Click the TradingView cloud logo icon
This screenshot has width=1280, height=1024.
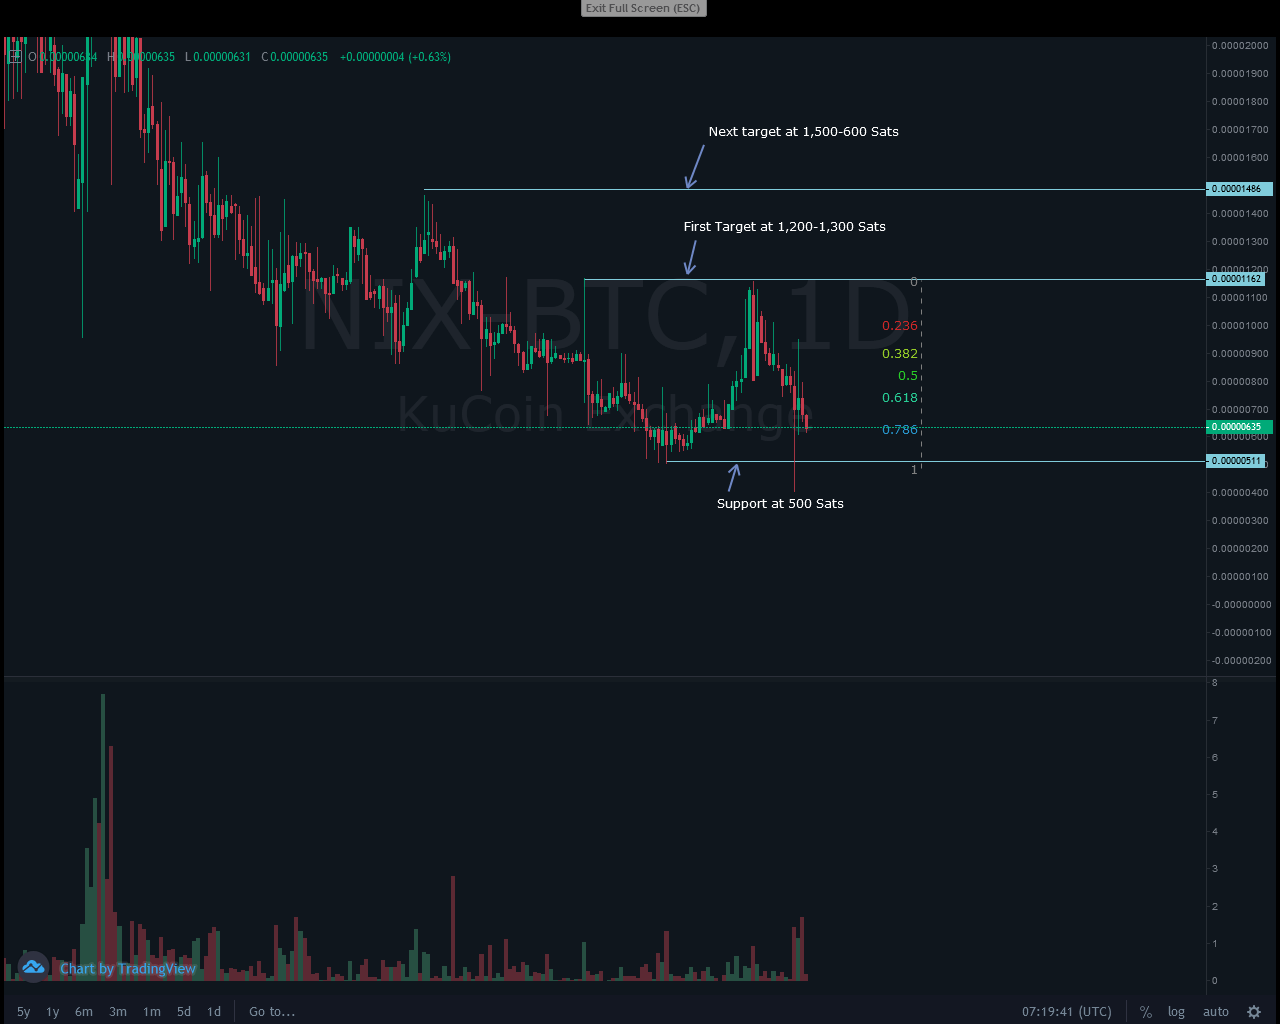tap(33, 967)
